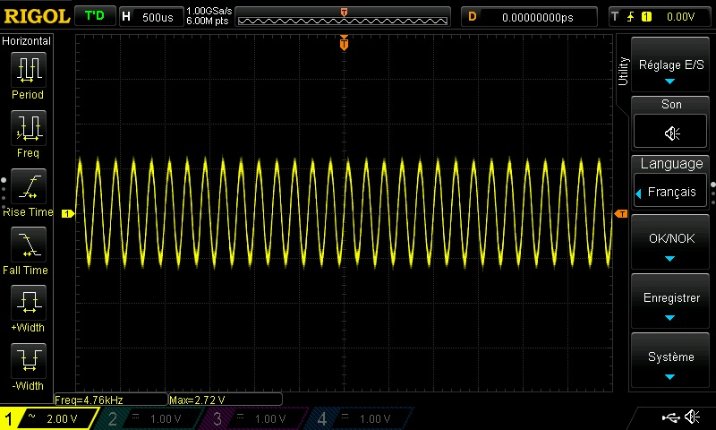Viewport: 716px width, 430px height.
Task: Select the Period measurement icon
Action: tap(28, 69)
